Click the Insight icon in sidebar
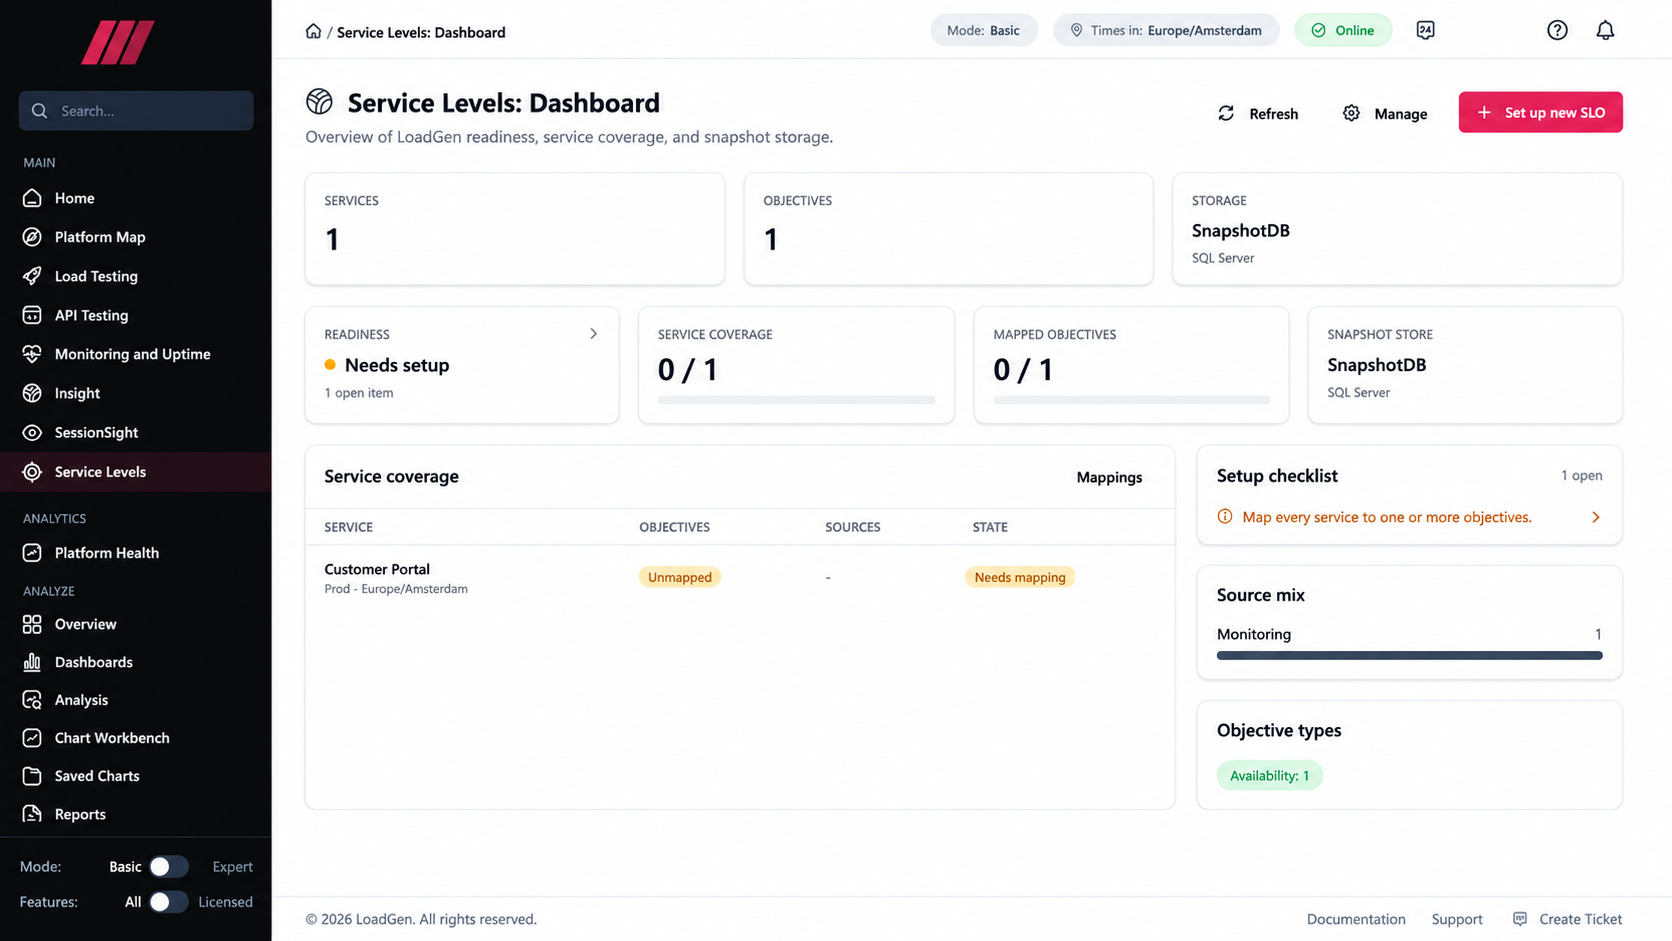Screen dimensions: 1672x941 (32, 393)
